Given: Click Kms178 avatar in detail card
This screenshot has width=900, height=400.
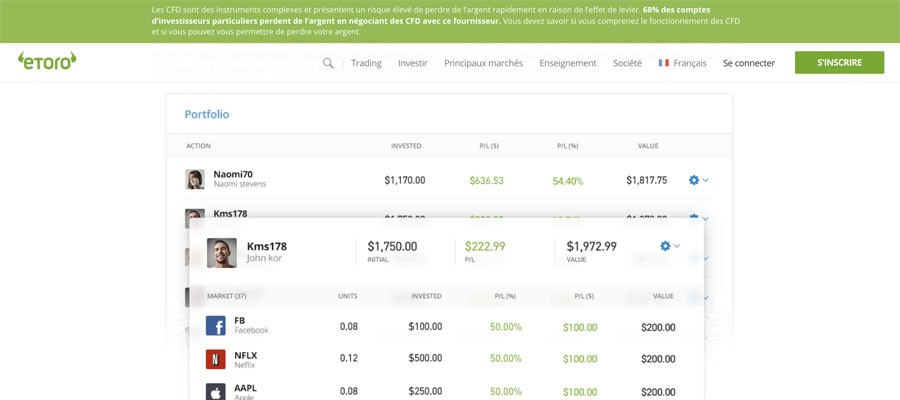Looking at the screenshot, I should click(x=222, y=253).
